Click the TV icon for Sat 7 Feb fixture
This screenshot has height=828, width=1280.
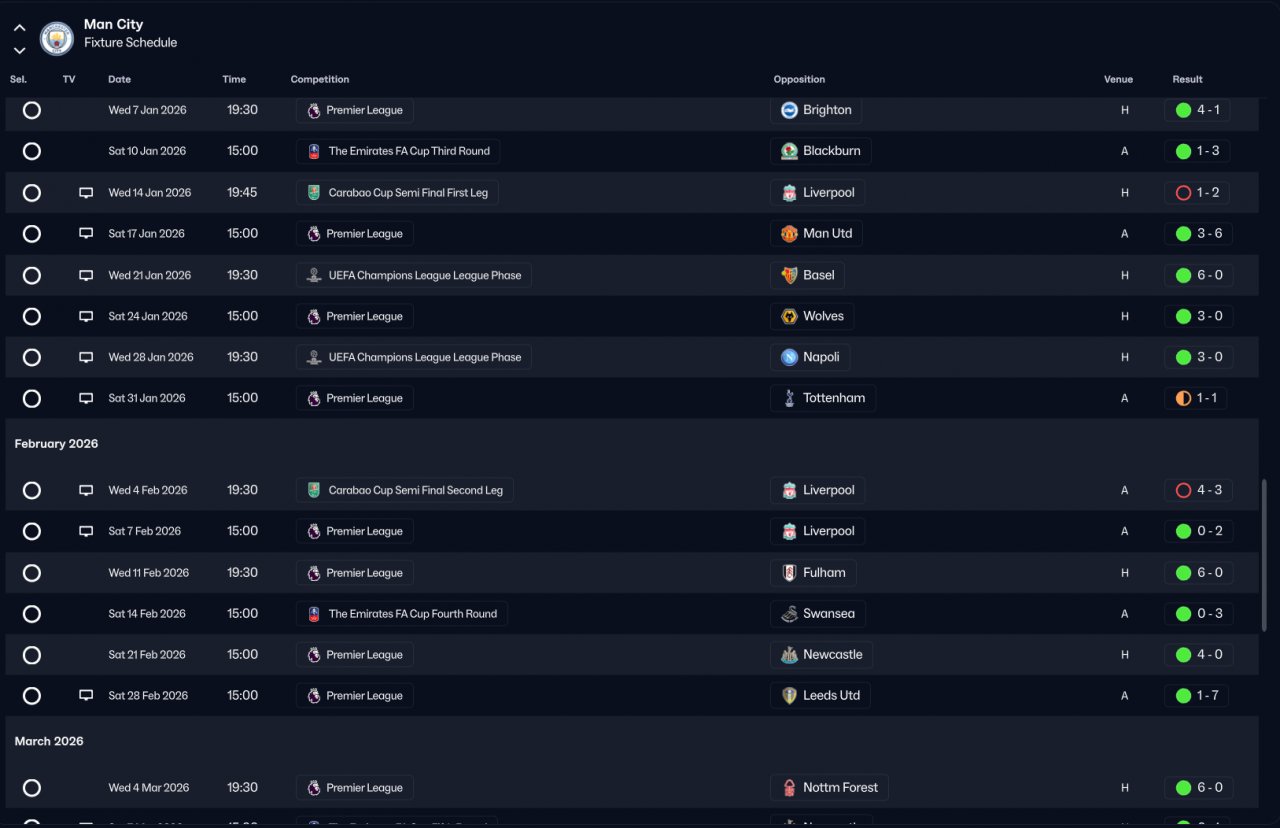point(86,531)
